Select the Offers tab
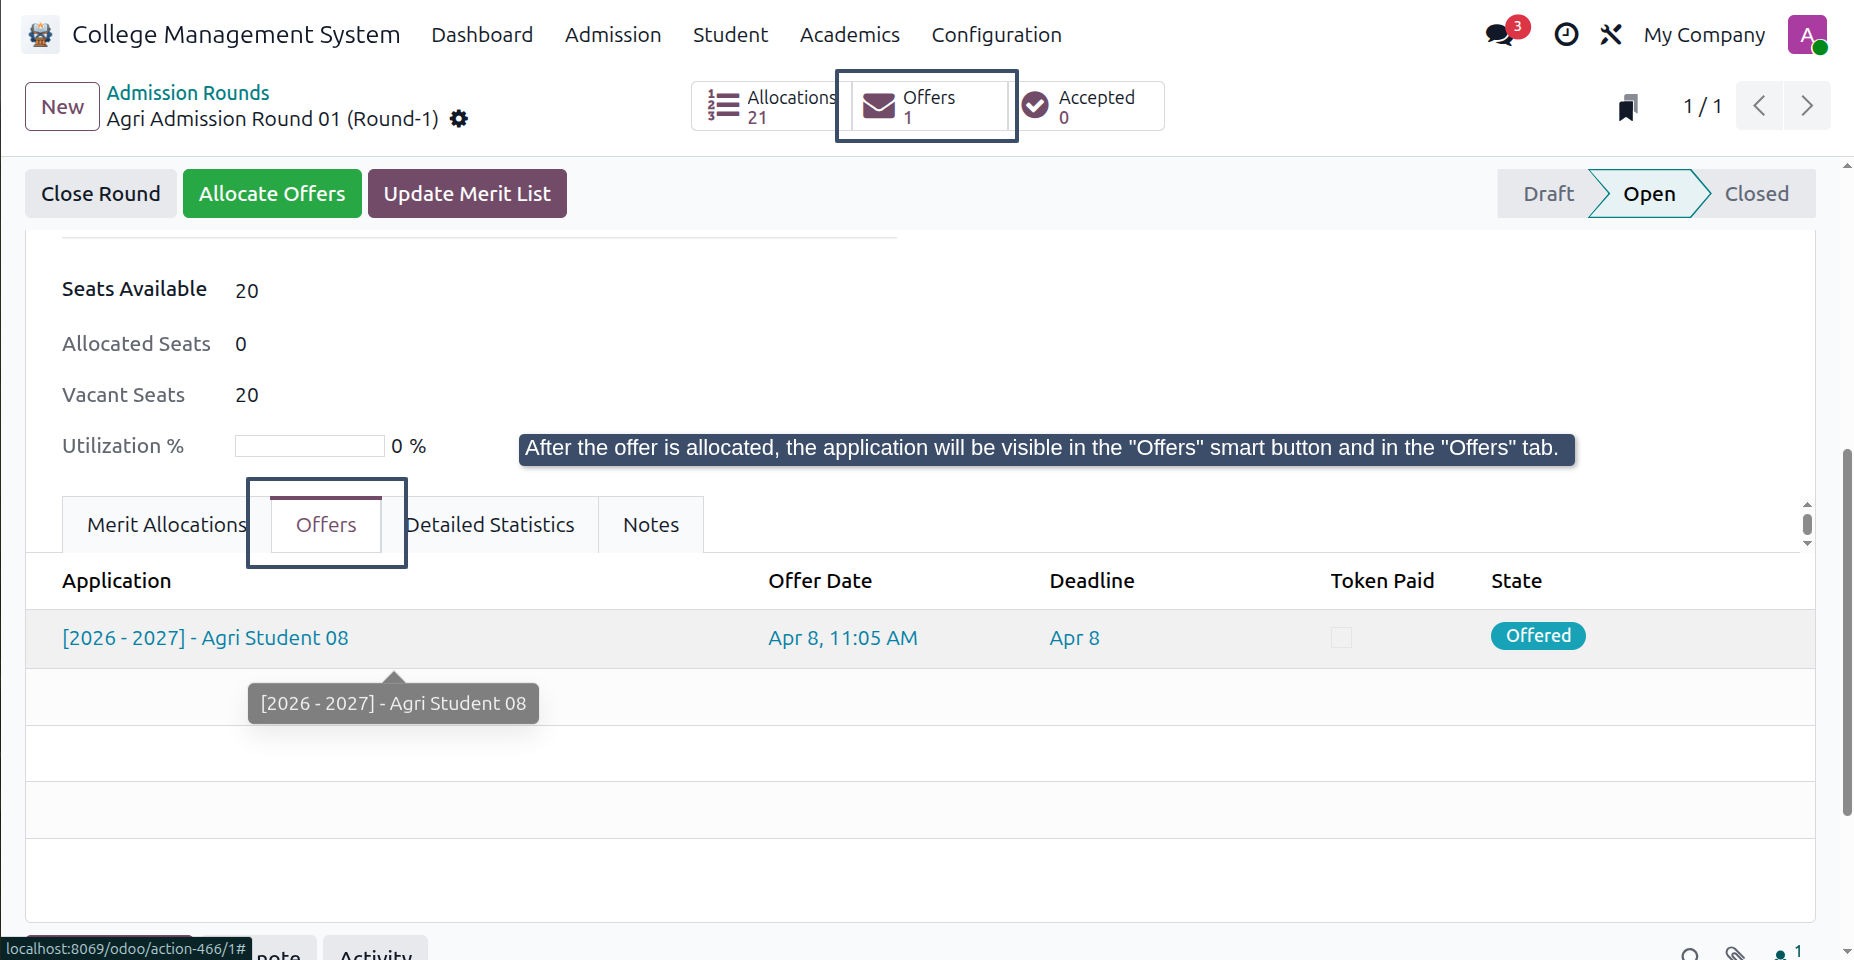 [x=326, y=525]
